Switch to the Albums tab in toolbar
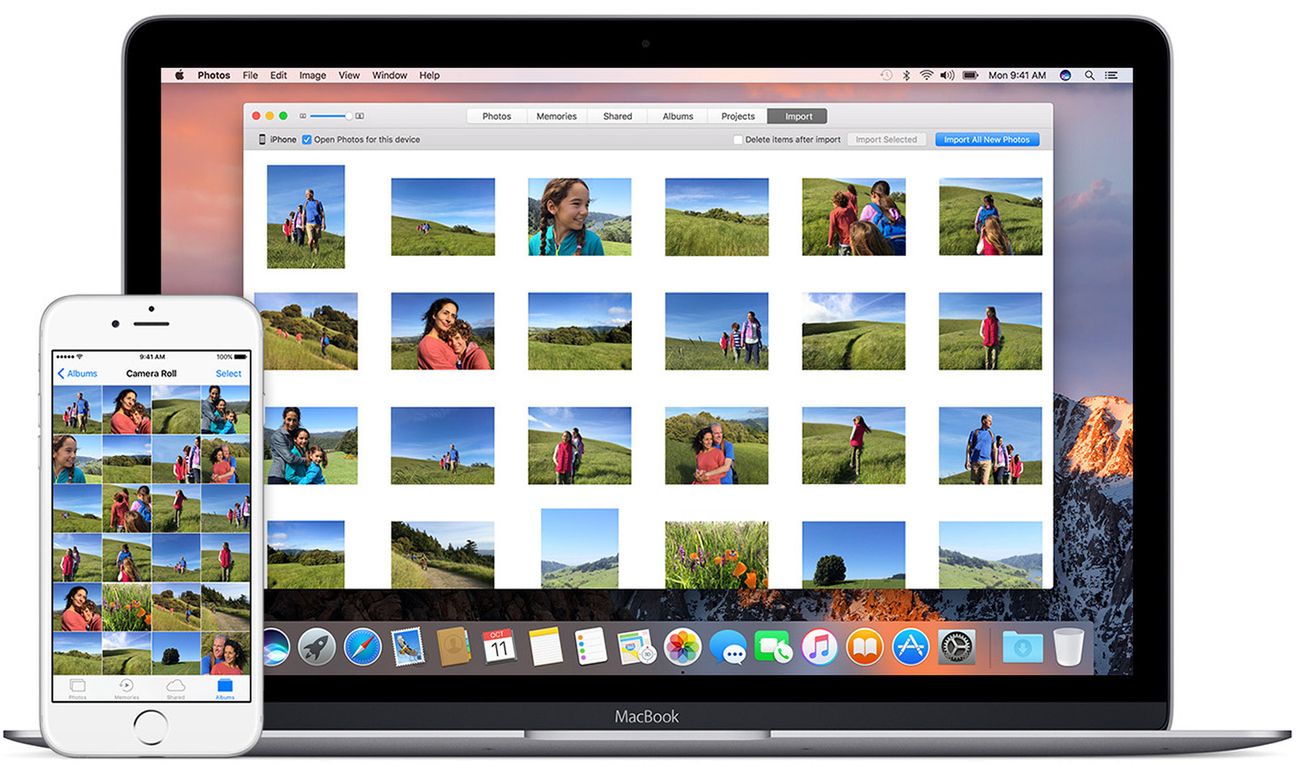 click(678, 116)
